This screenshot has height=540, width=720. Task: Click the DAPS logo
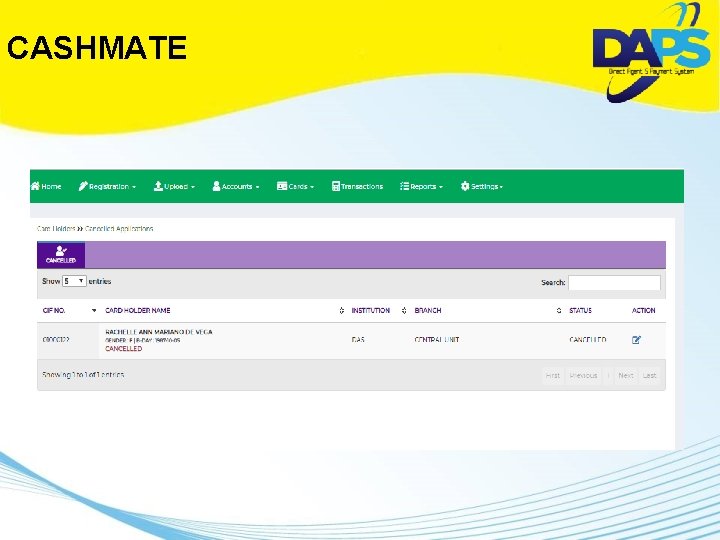[651, 52]
